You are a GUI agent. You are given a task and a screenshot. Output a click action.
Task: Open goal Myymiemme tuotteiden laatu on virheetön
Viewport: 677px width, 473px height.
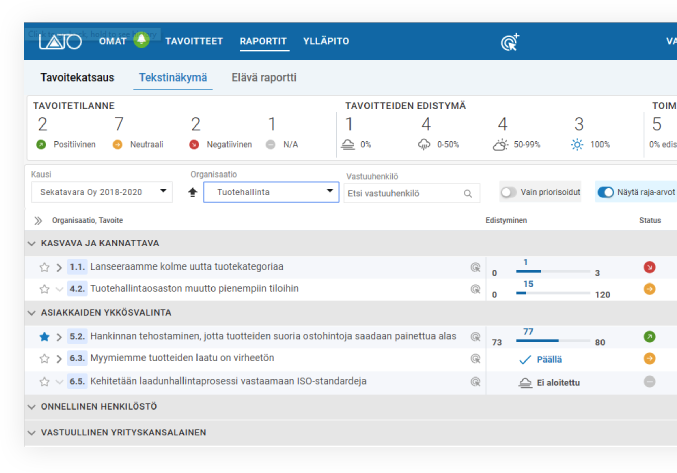coord(182,358)
